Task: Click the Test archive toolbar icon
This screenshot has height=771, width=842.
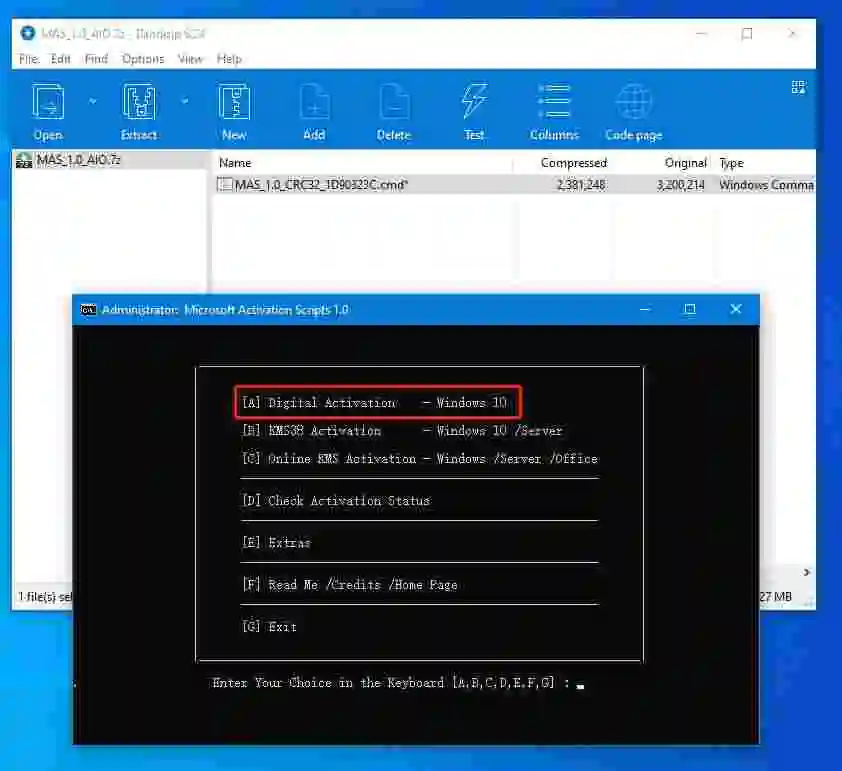Action: point(474,101)
